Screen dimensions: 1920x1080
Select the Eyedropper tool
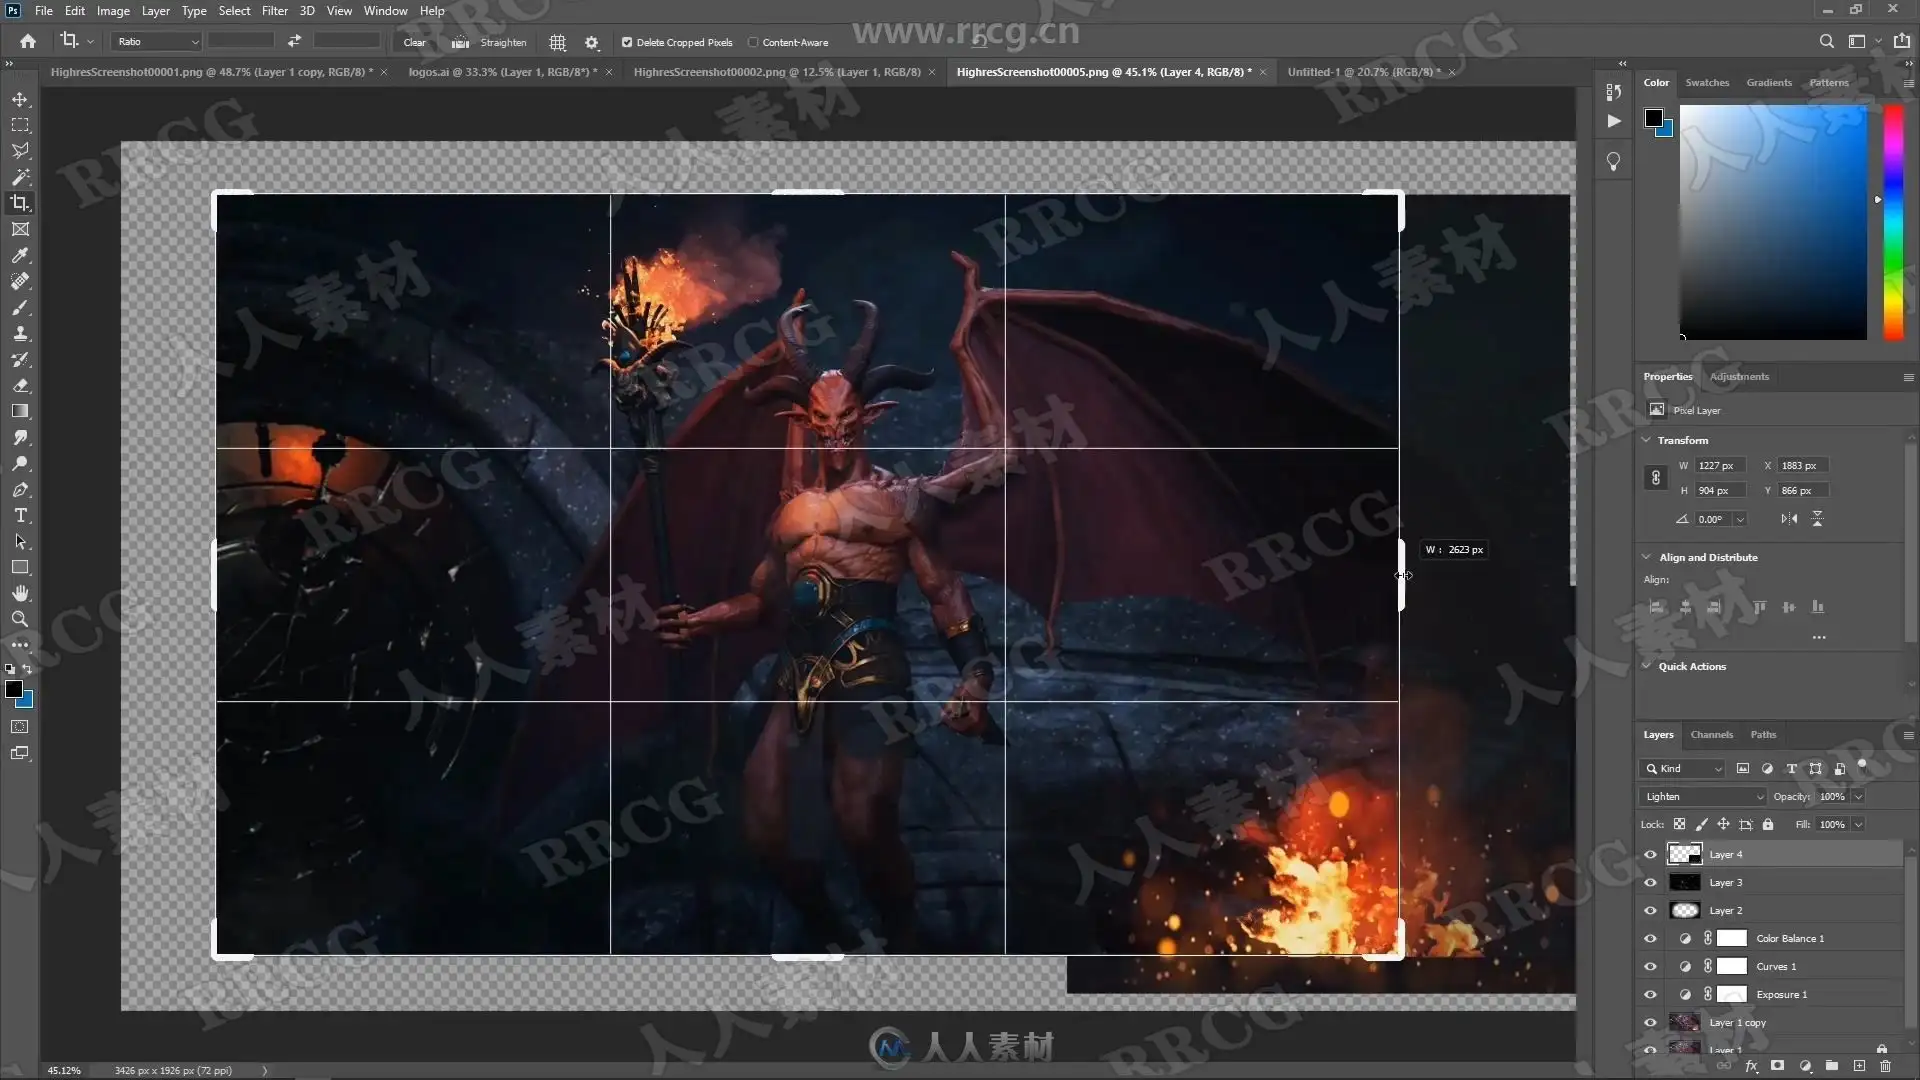coord(20,255)
